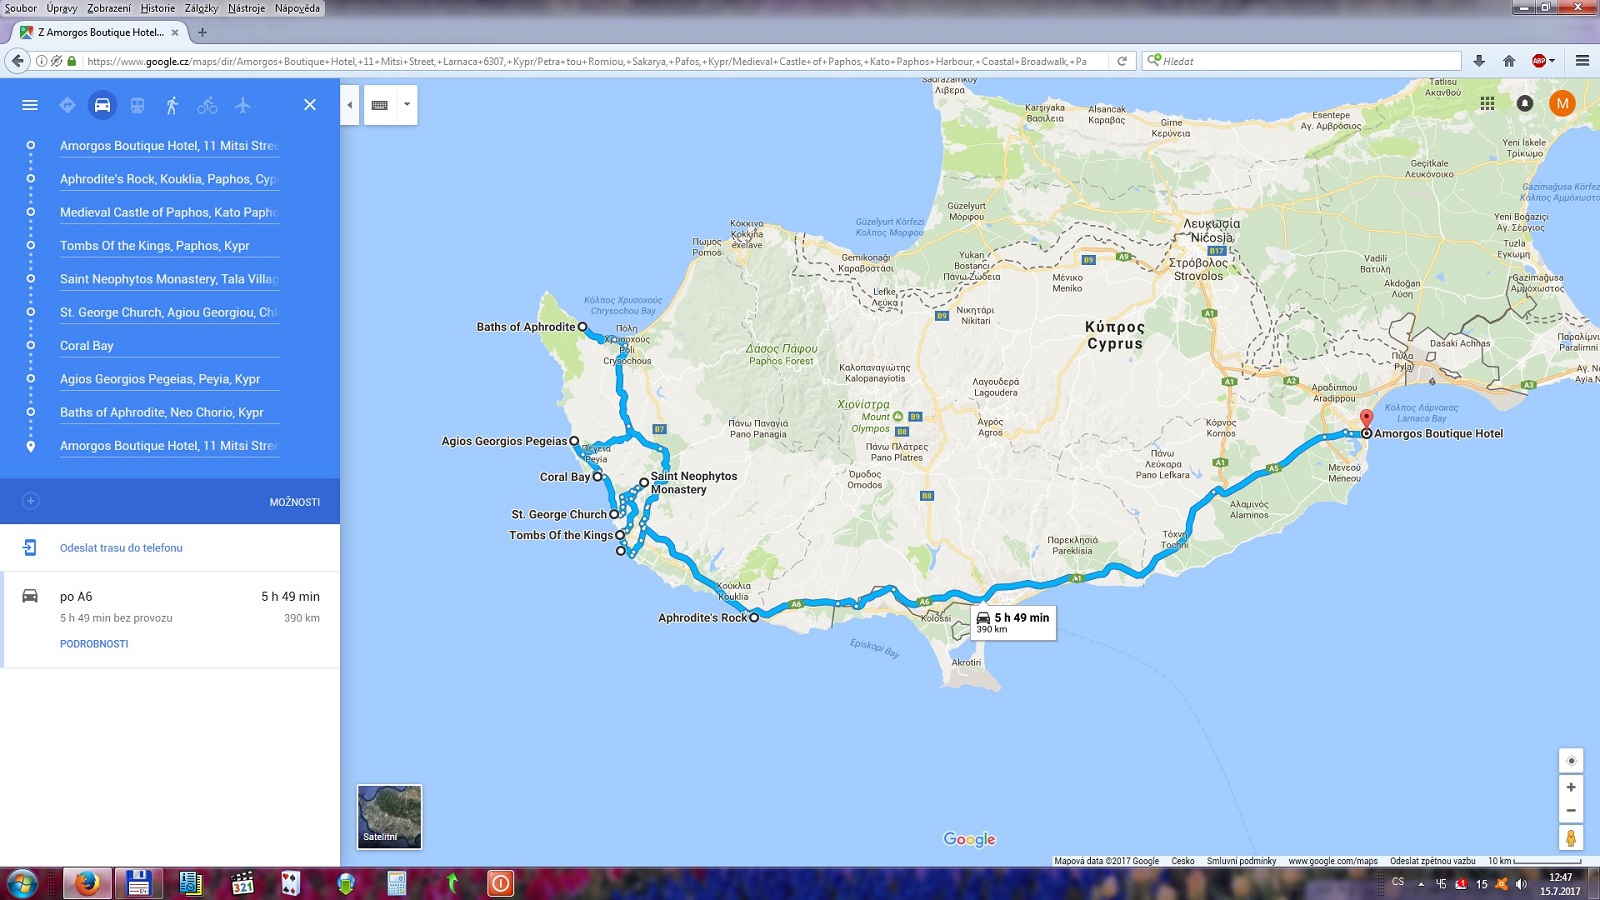
Task: Edit the Baths of Aphrodite waypoint field
Action: (x=169, y=412)
